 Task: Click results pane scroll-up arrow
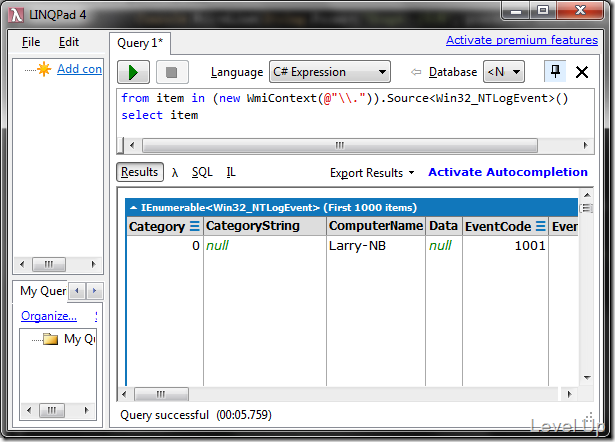587,195
